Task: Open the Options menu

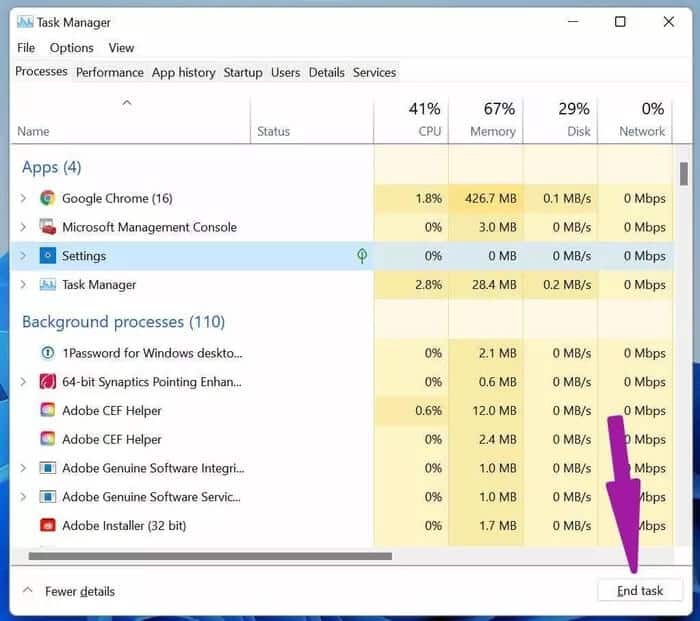Action: pyautogui.click(x=71, y=48)
